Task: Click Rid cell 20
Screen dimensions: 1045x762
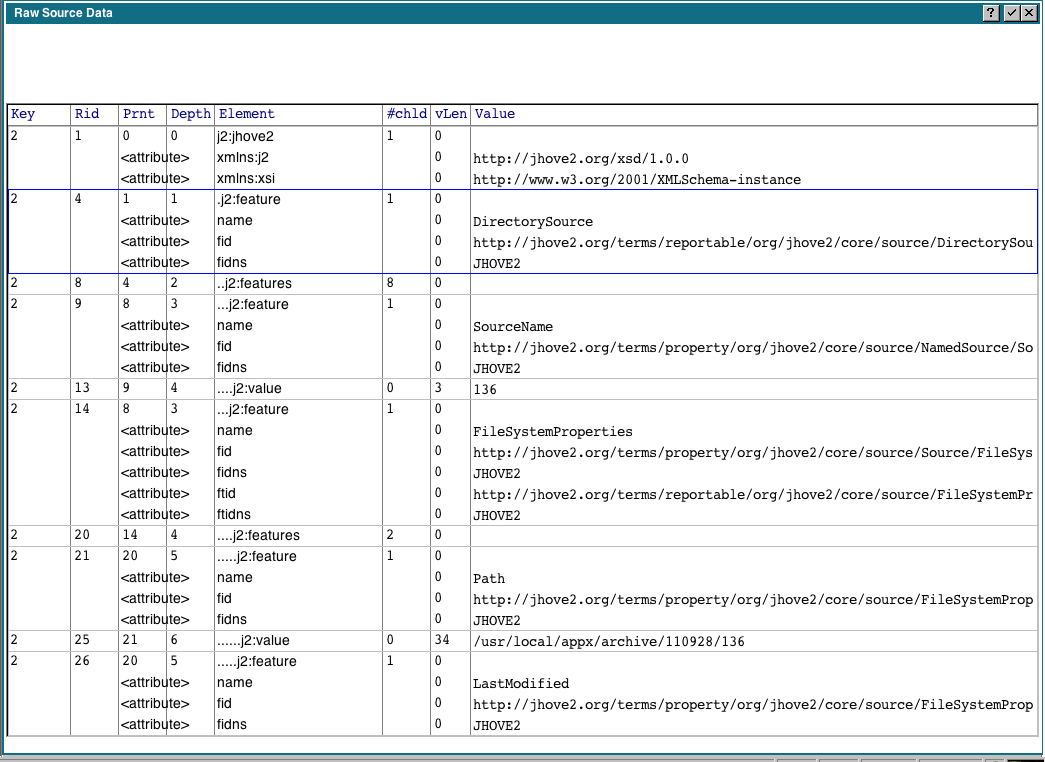Action: [82, 535]
